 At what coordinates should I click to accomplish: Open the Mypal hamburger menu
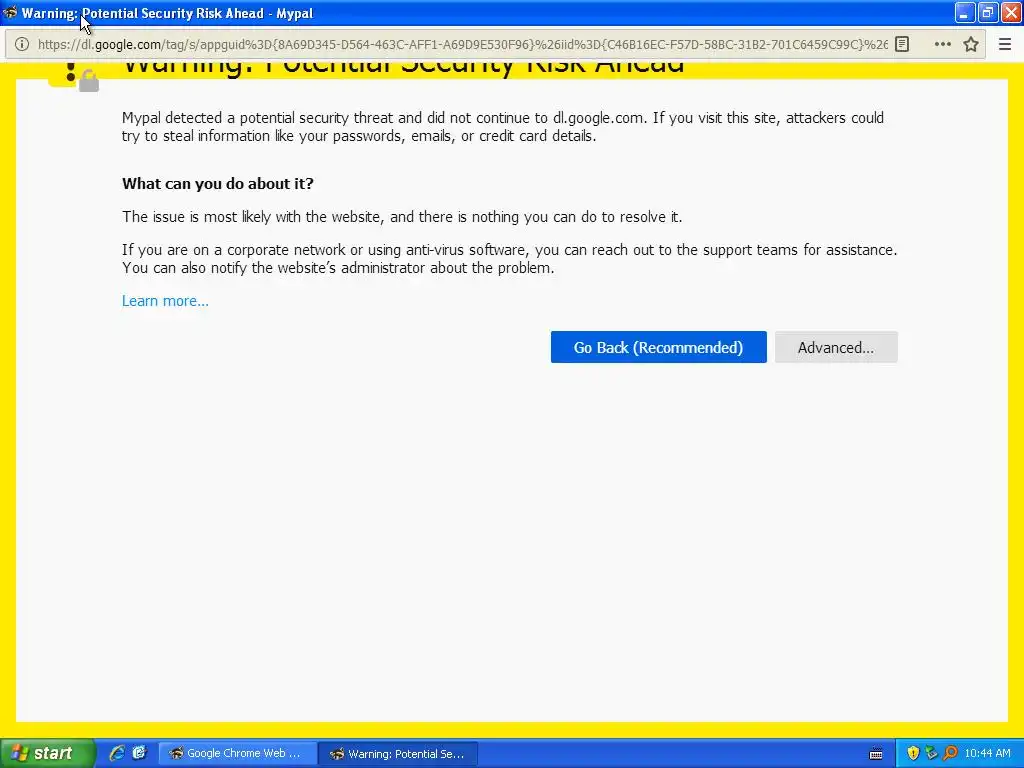click(1005, 44)
